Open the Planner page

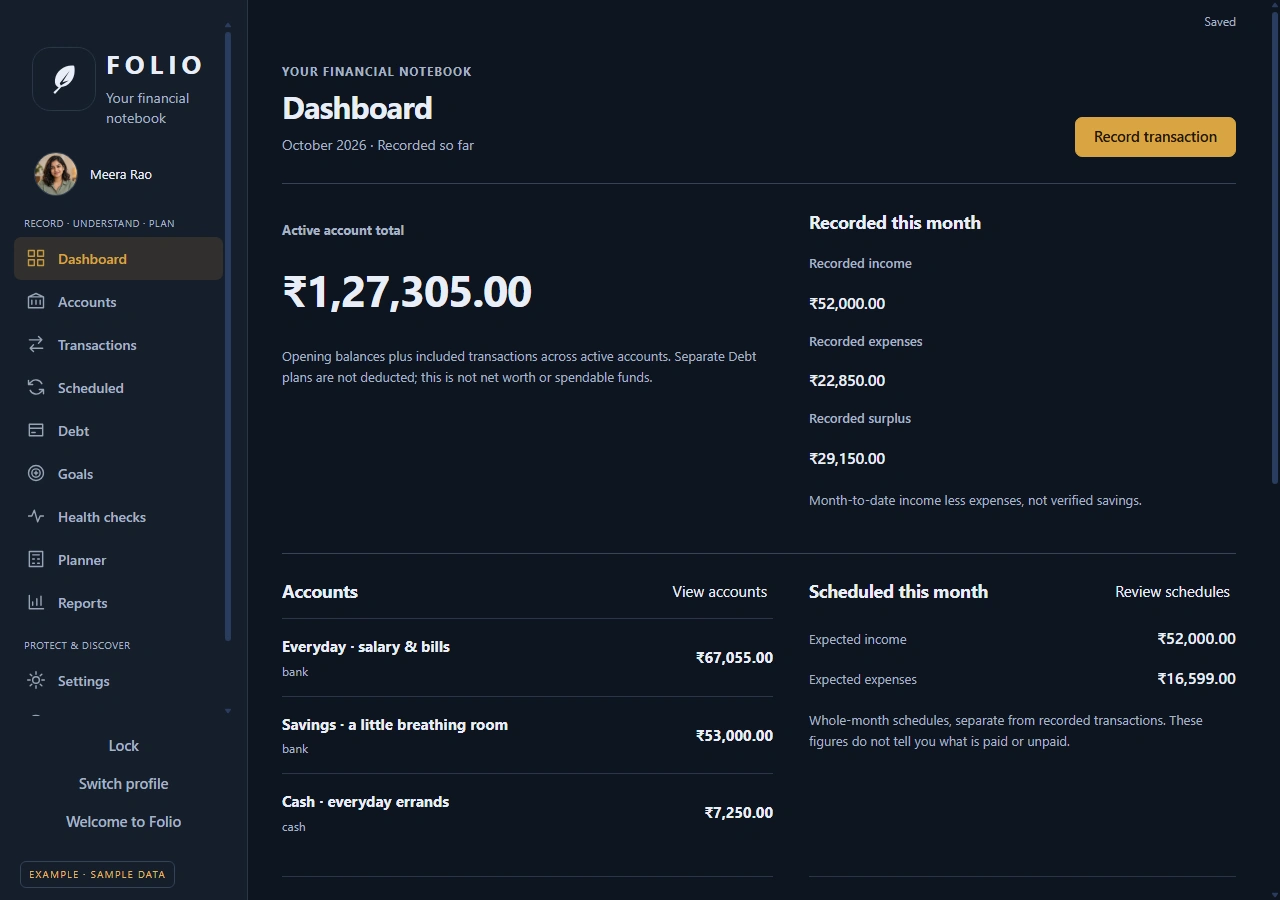118,560
